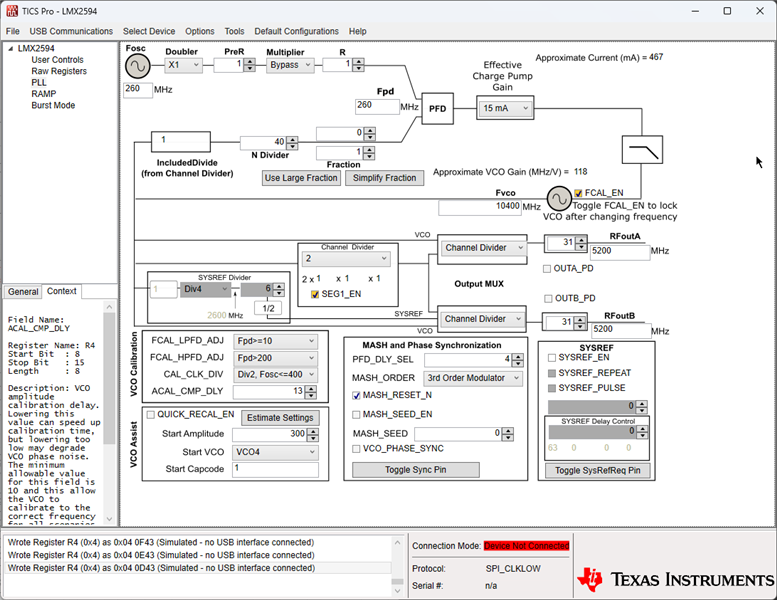Open Start VCO dropdown showing VCO4
This screenshot has width=777, height=600.
point(276,452)
